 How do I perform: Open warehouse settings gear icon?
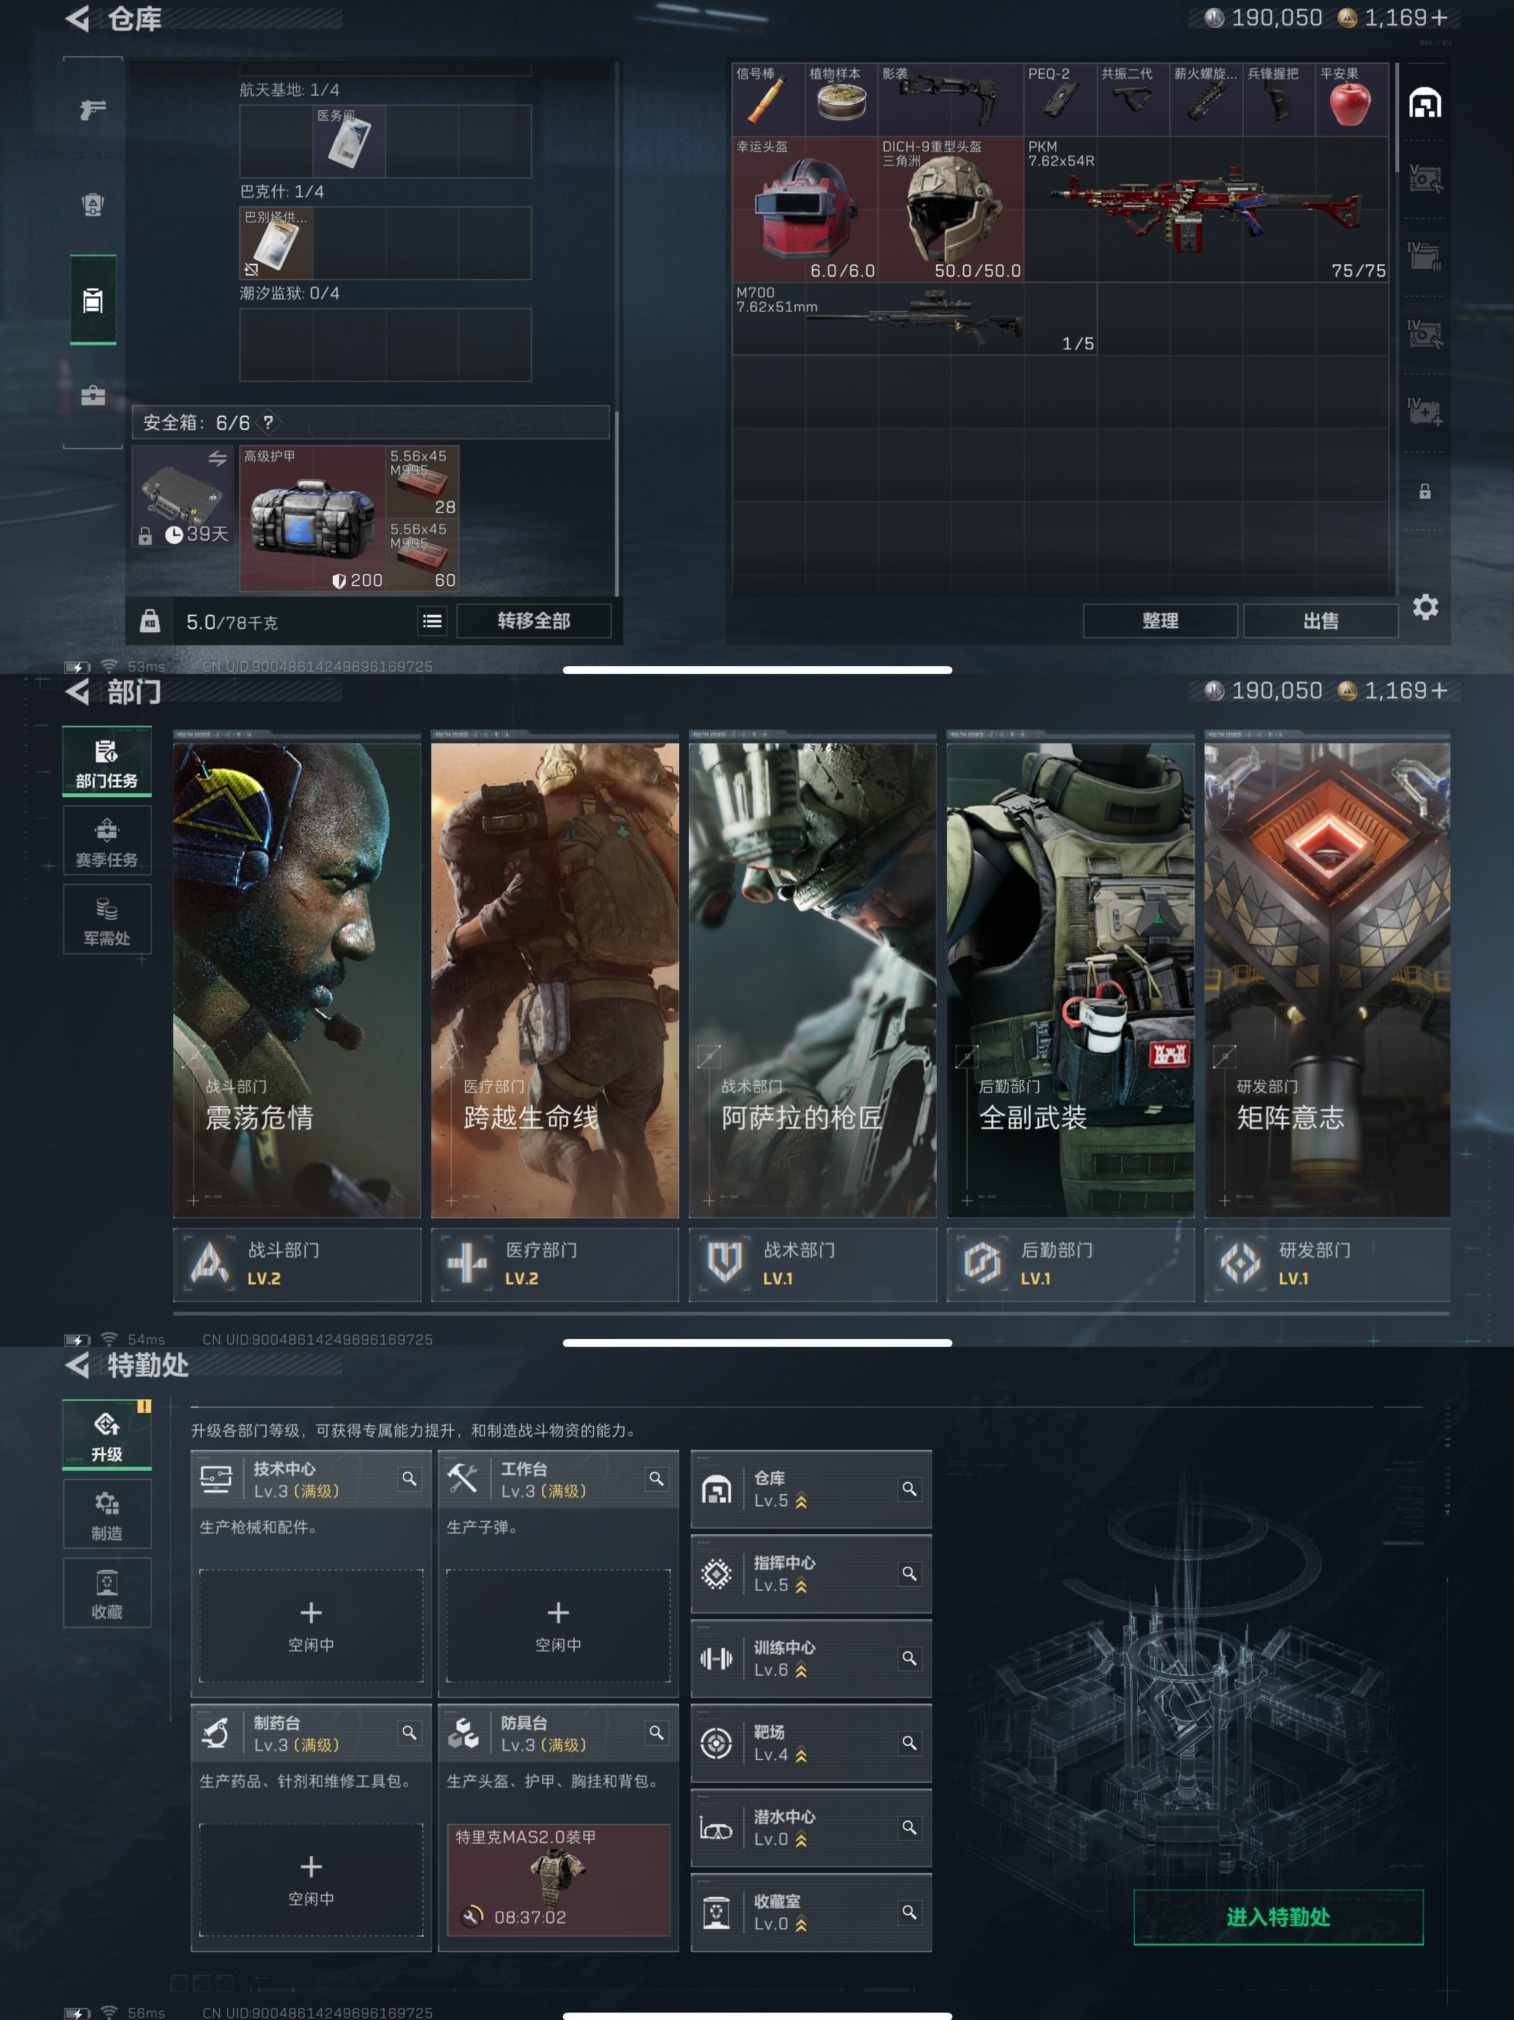coord(1425,607)
